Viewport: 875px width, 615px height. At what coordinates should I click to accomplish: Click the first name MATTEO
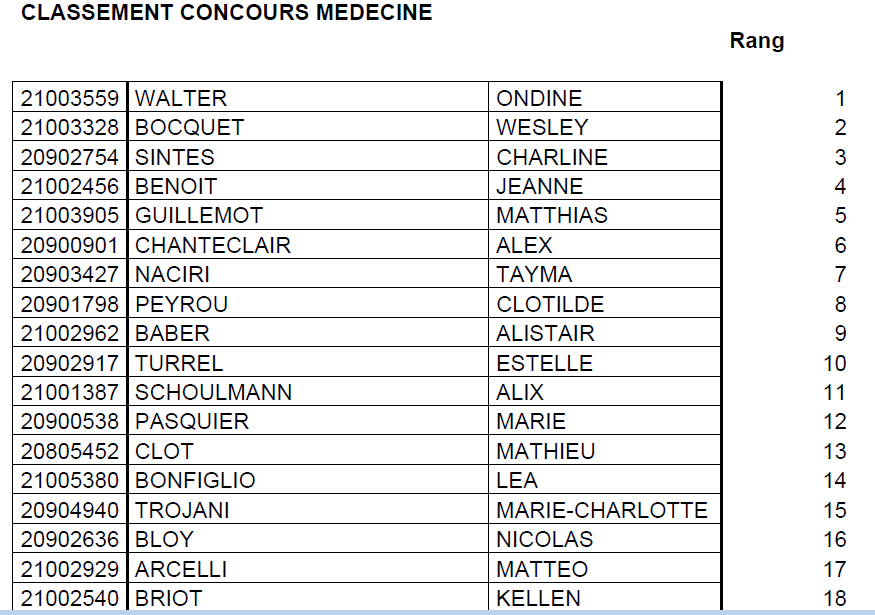(542, 569)
